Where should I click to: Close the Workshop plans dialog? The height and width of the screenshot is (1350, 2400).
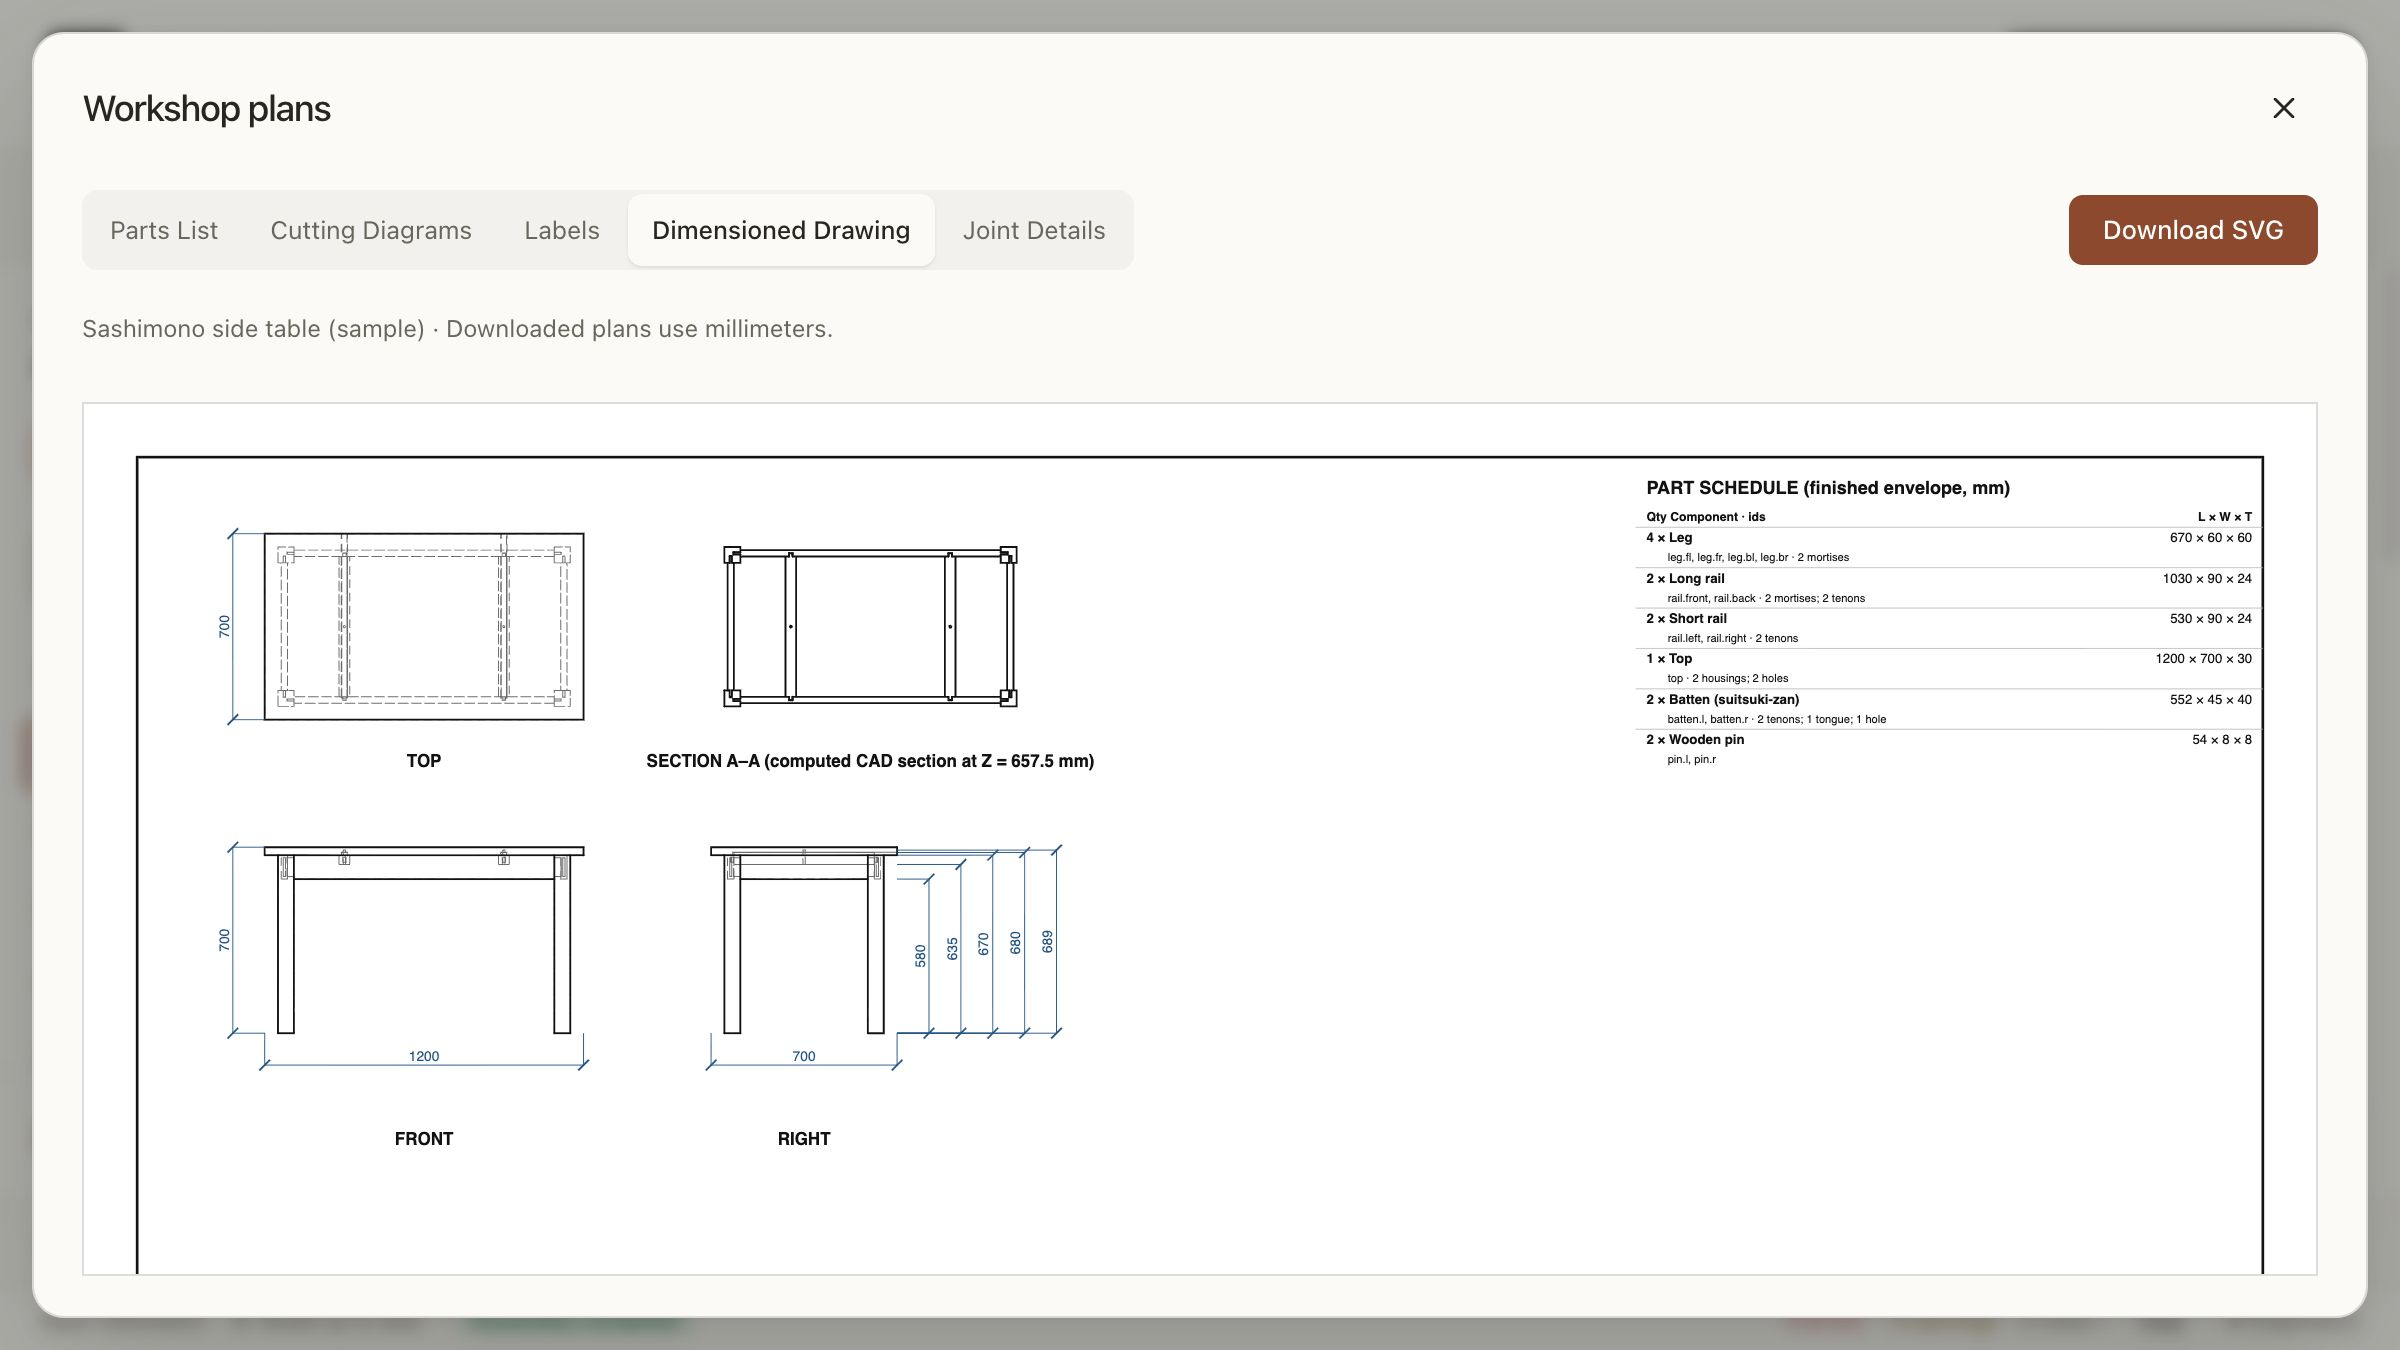(x=2283, y=108)
